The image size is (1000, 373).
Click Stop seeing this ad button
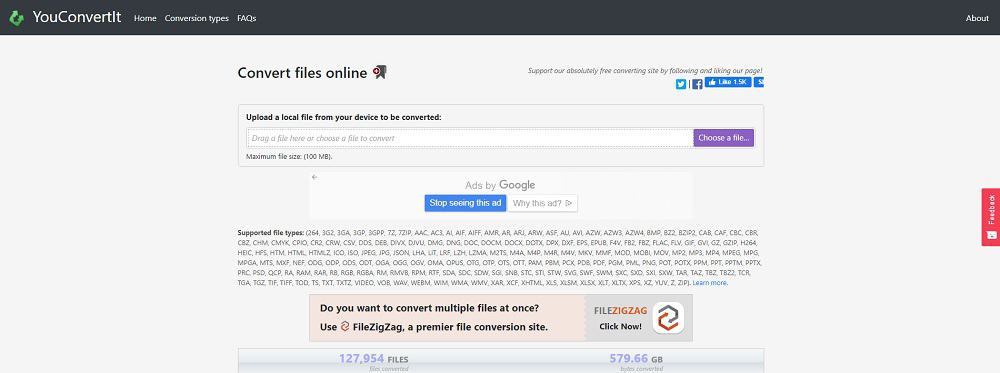[466, 203]
